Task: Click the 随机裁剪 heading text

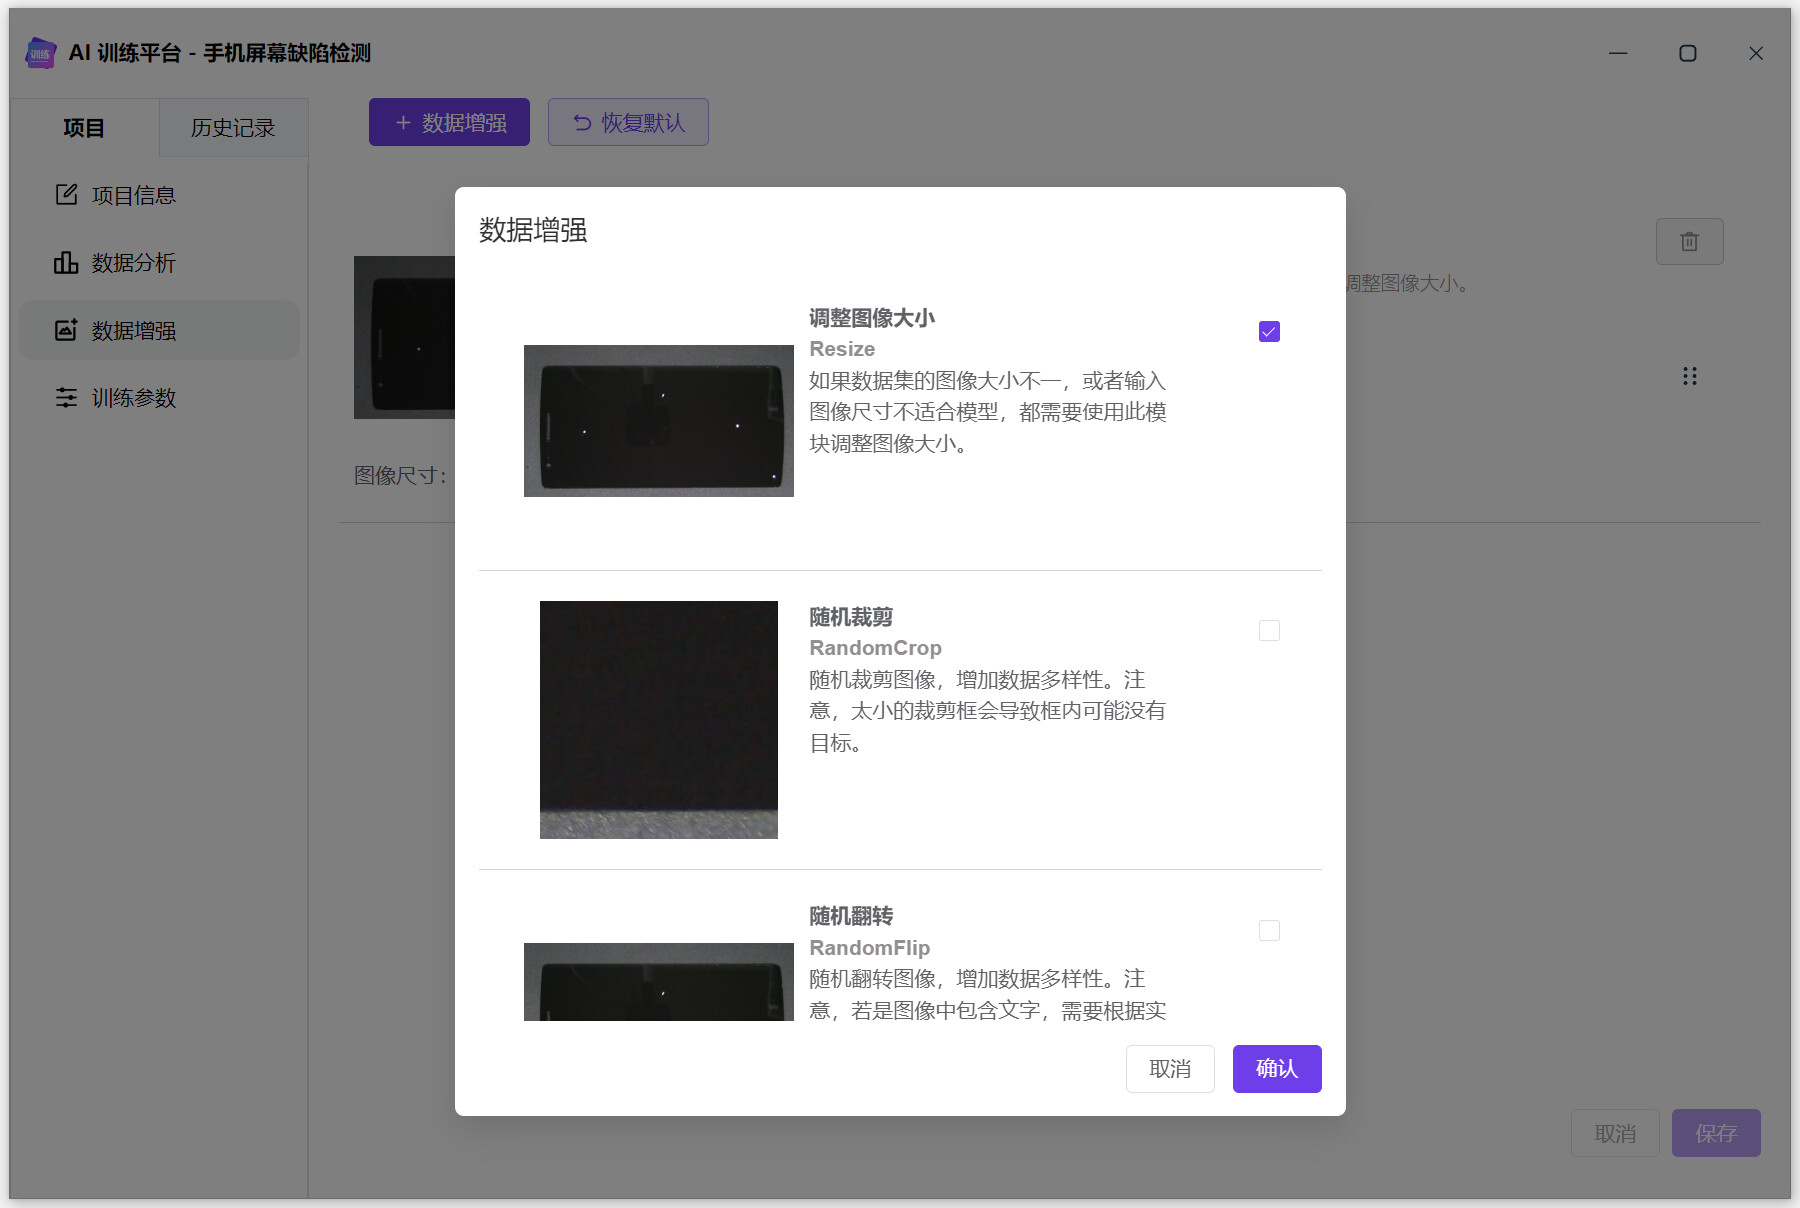Action: click(x=851, y=617)
